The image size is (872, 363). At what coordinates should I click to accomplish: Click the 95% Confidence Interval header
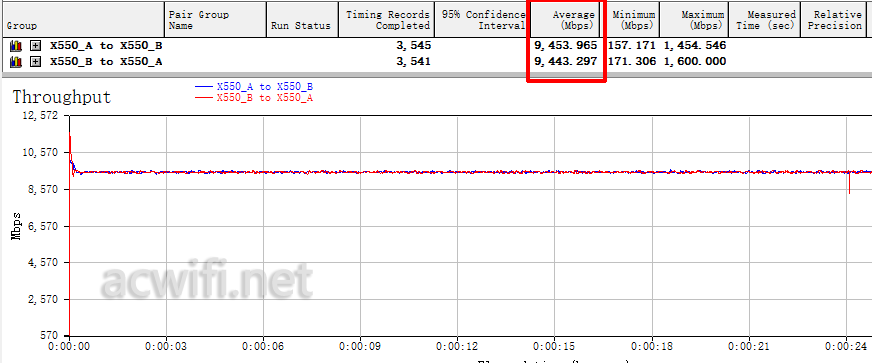point(483,19)
